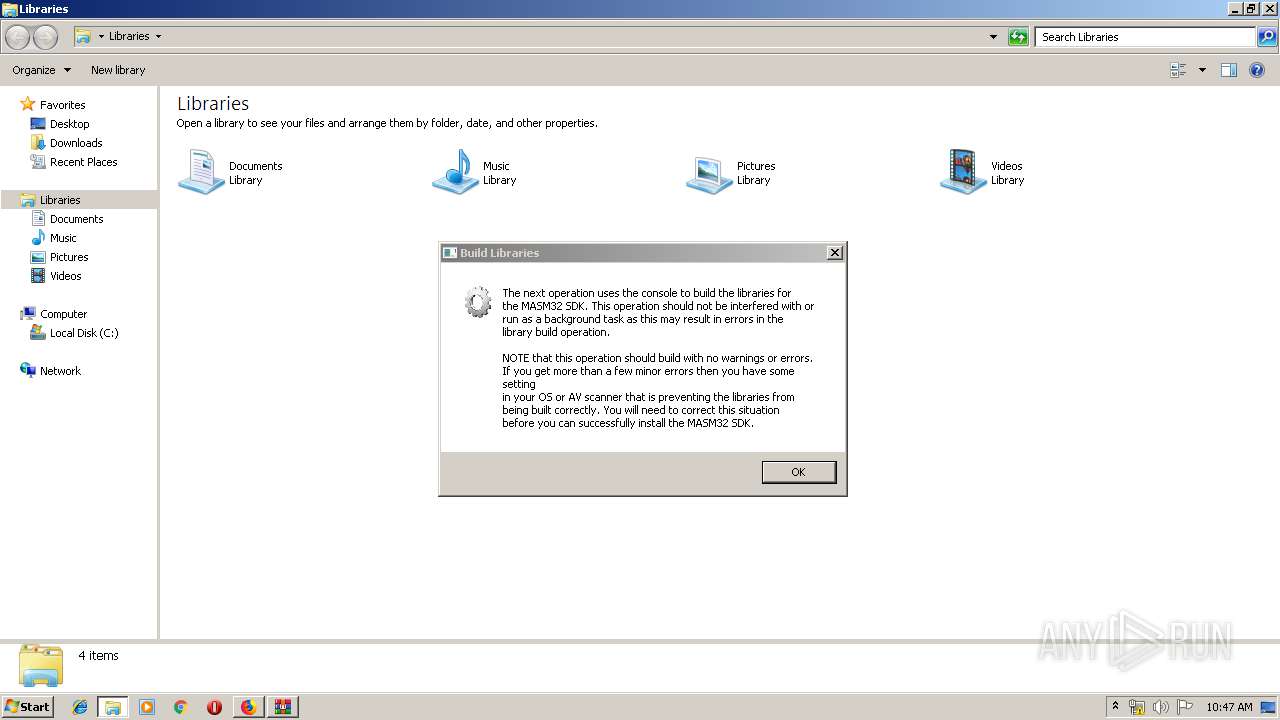Open the network tray icon
1280x720 pixels.
[1137, 707]
